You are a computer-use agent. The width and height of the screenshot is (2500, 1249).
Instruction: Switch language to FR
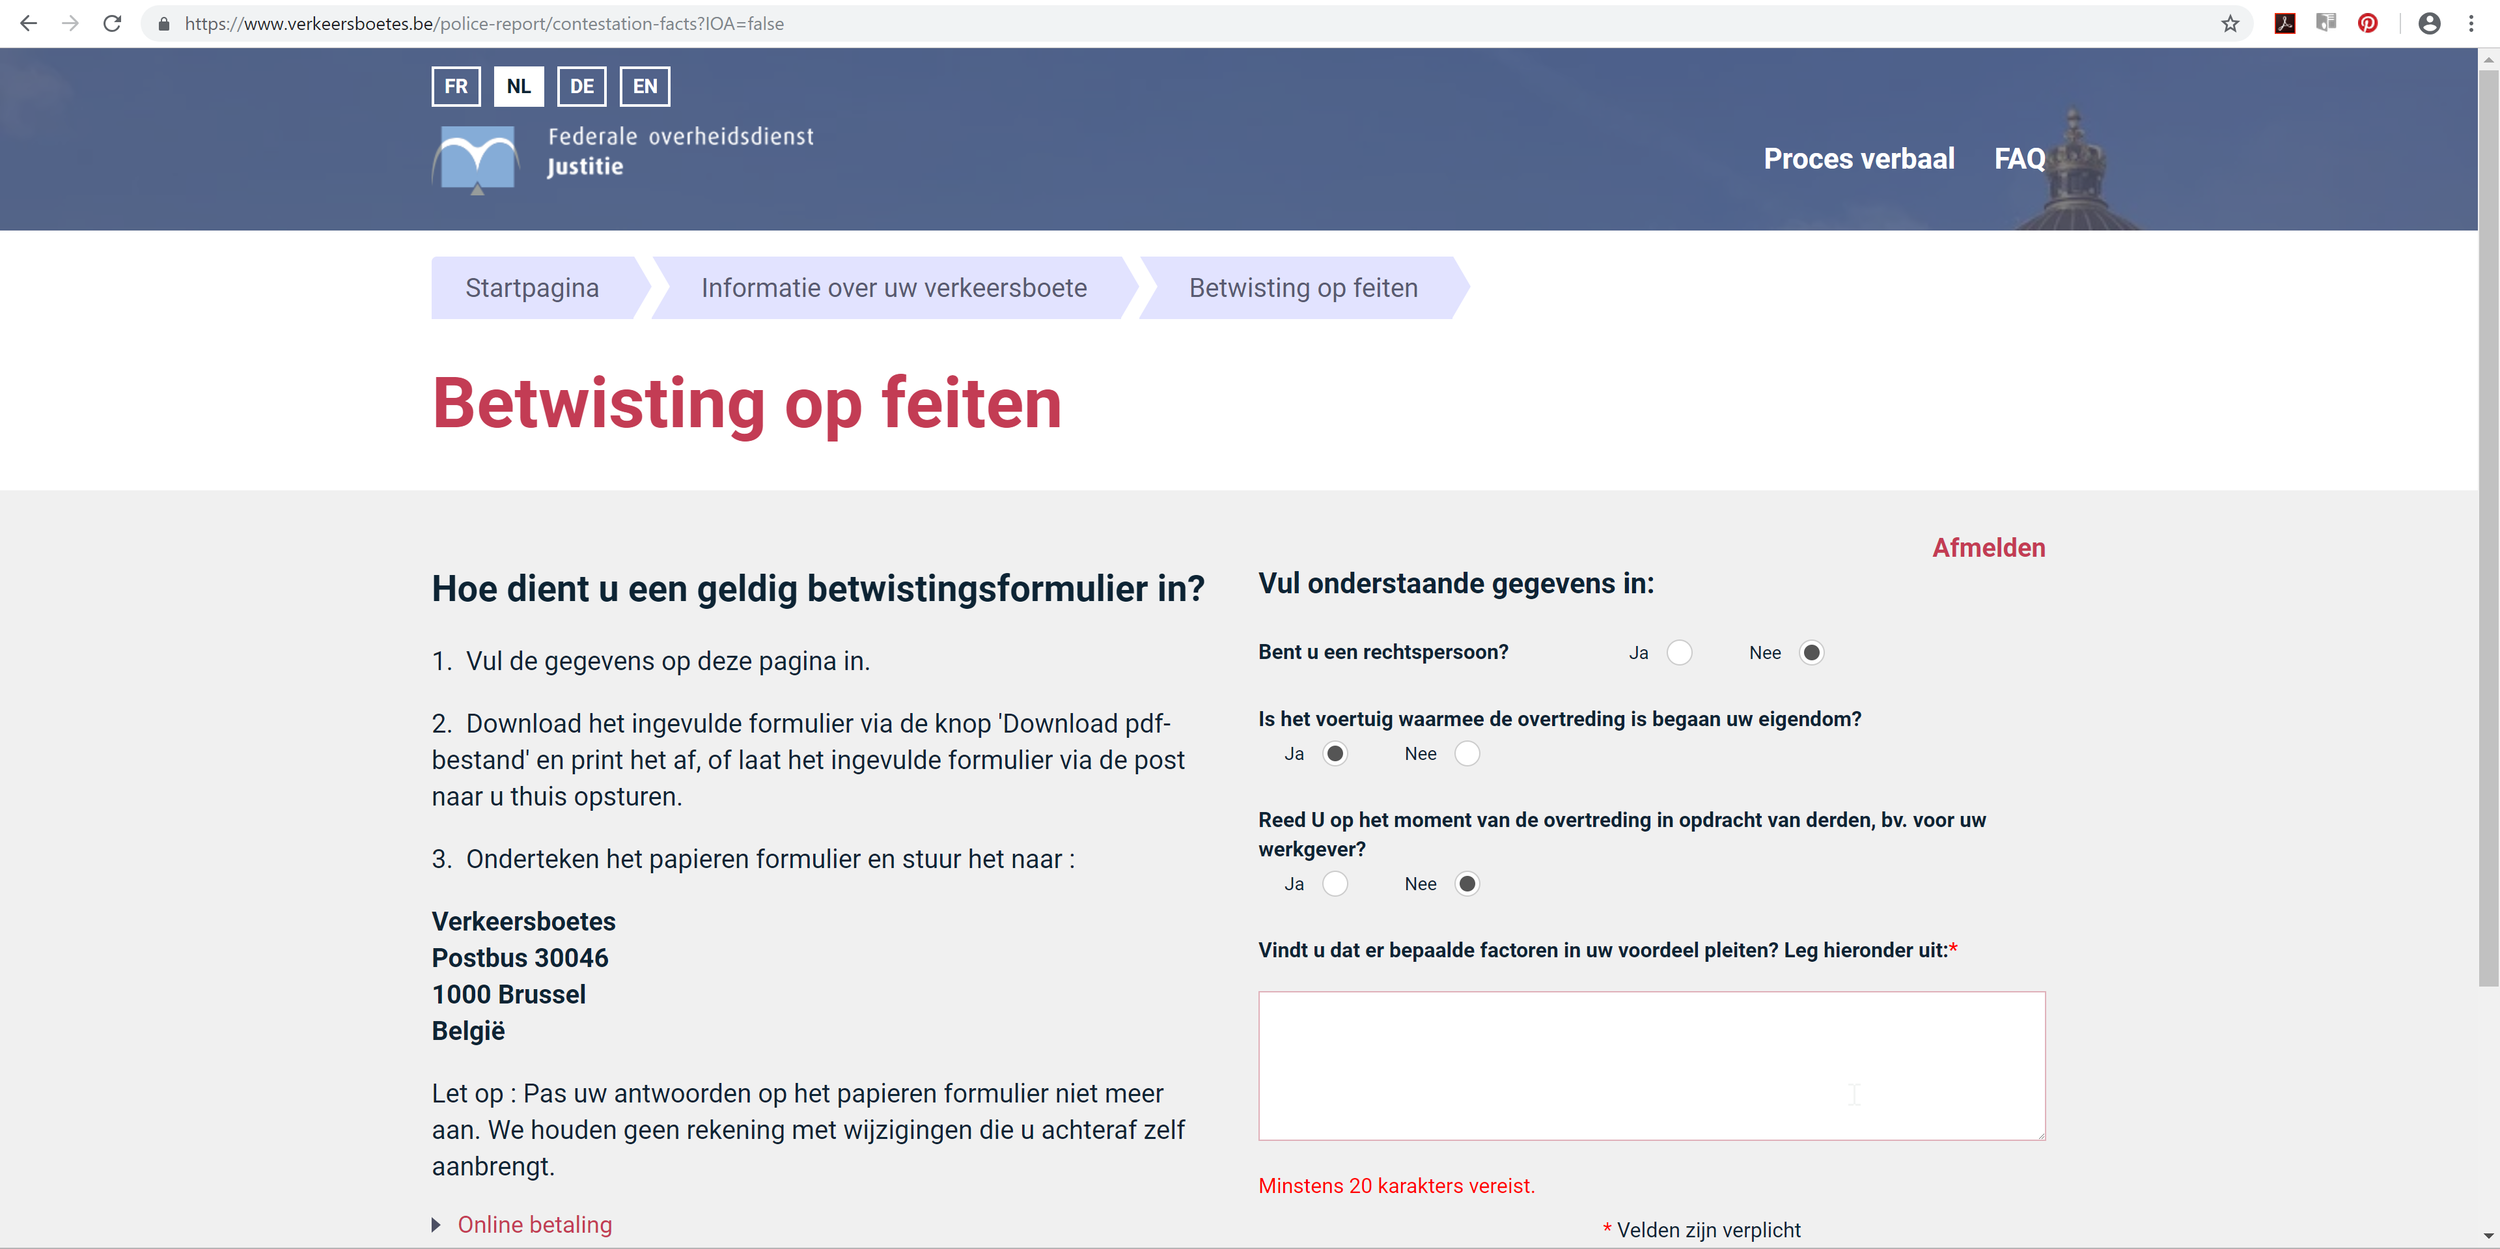456,86
